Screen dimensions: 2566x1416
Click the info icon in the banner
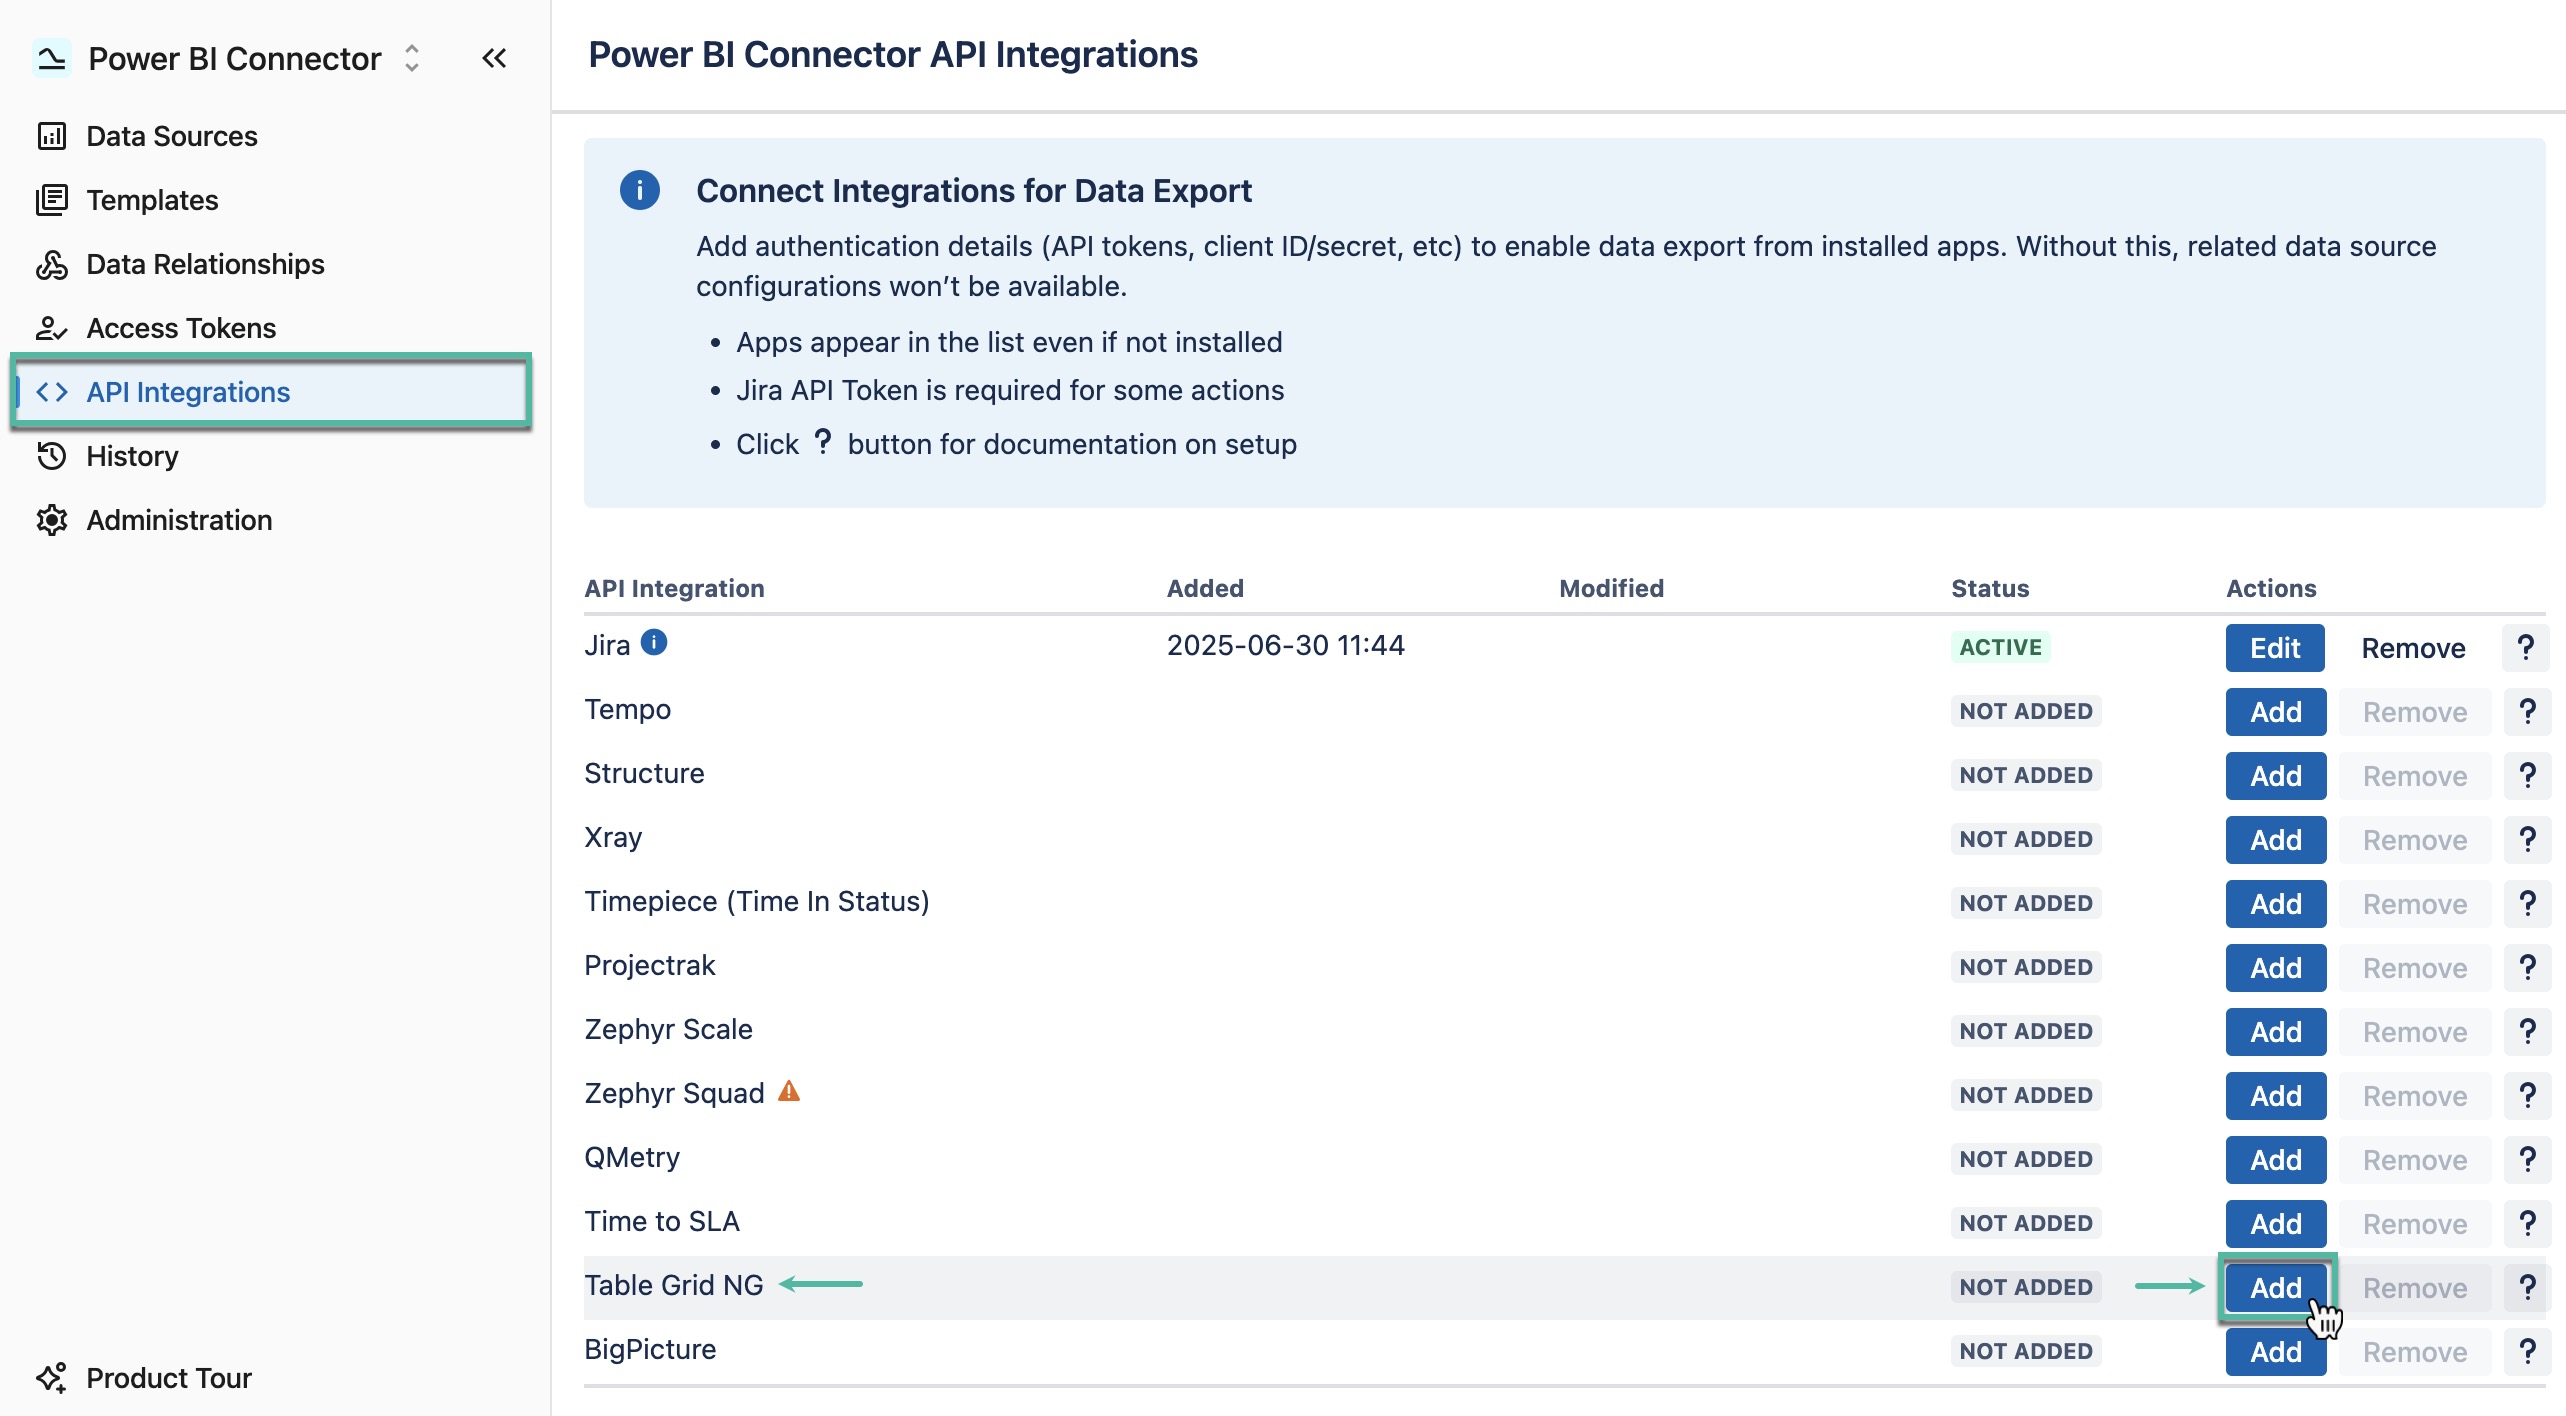[x=639, y=190]
